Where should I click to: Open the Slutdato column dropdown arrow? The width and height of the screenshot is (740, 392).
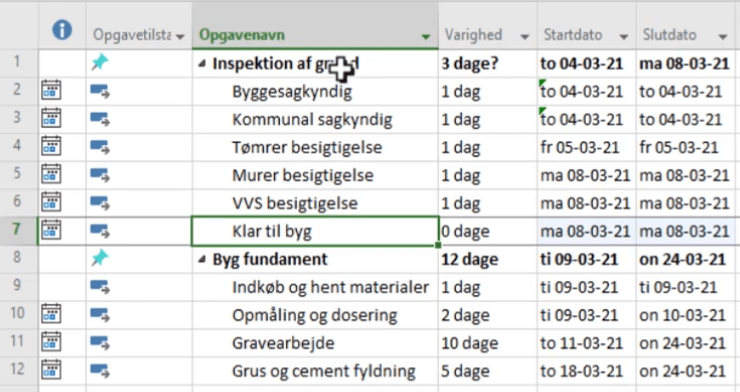click(x=723, y=36)
